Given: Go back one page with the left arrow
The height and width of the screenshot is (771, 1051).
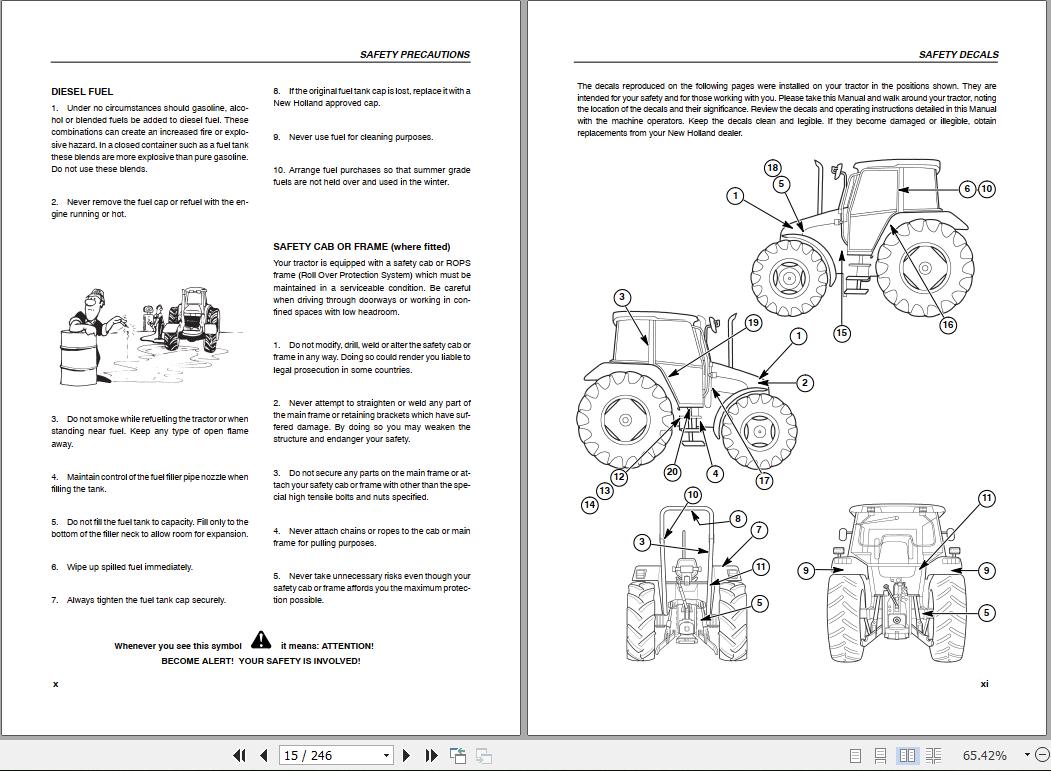Looking at the screenshot, I should [262, 755].
